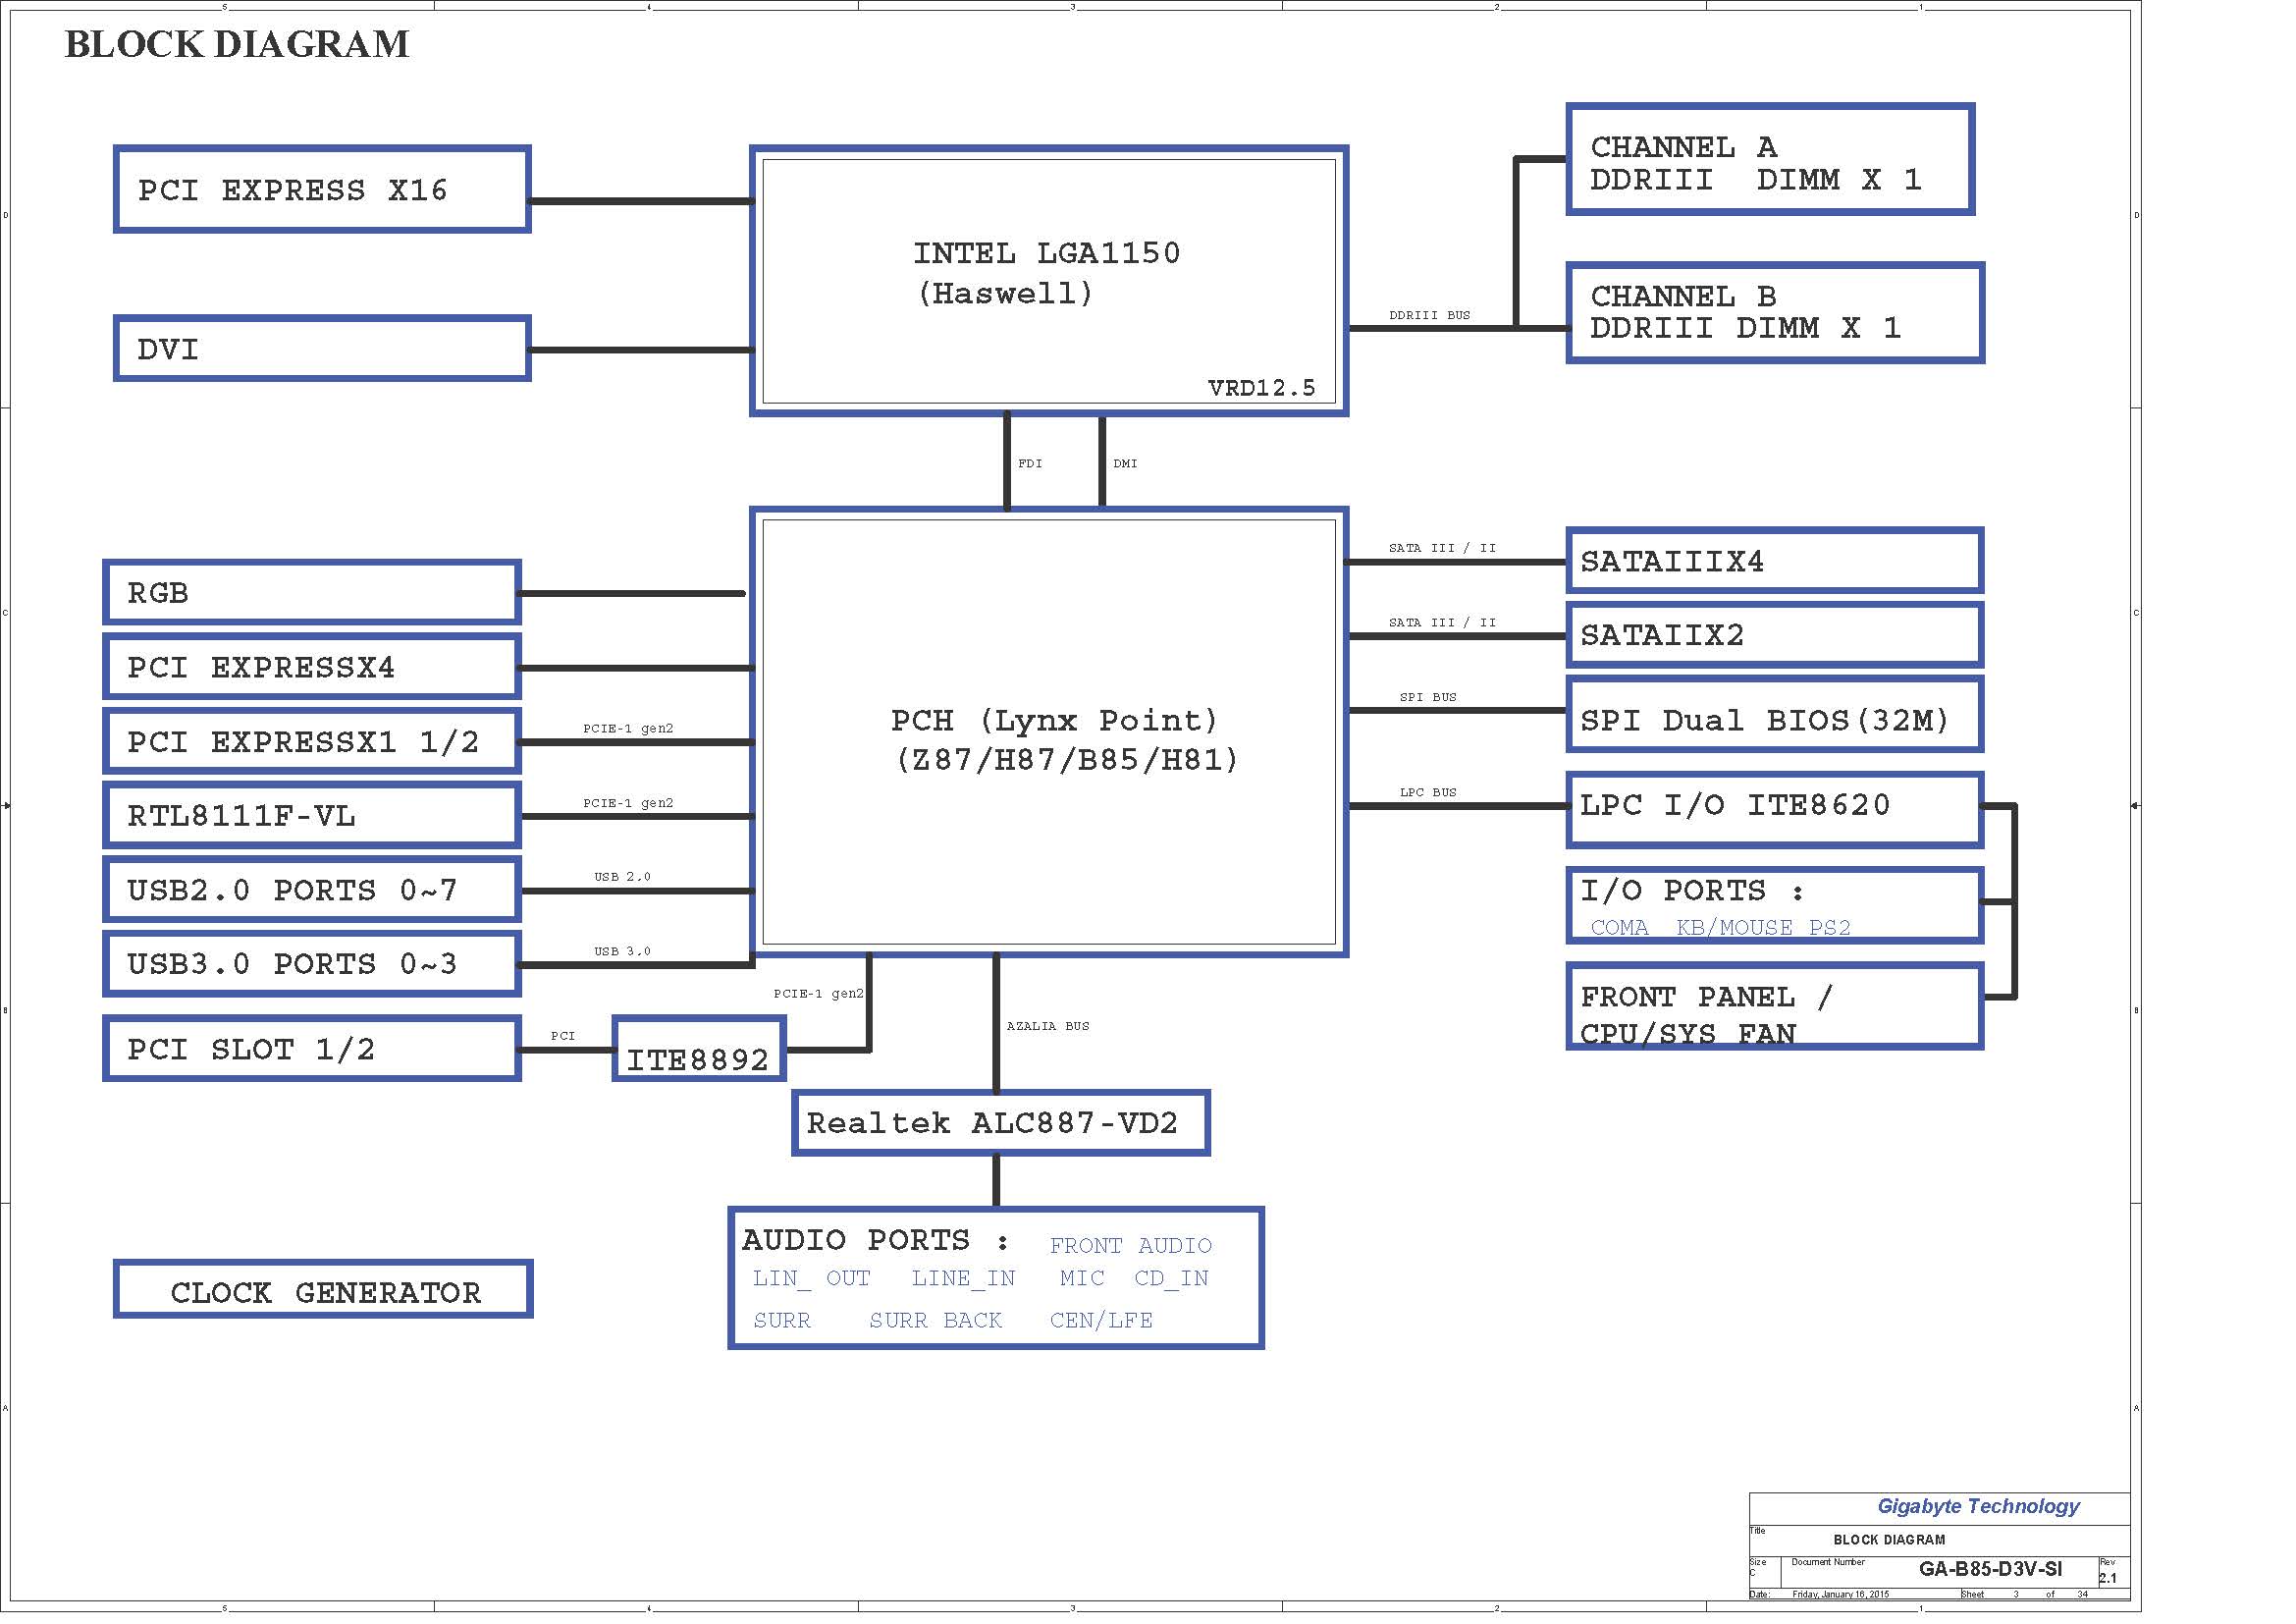Select the DVI block

(321, 349)
